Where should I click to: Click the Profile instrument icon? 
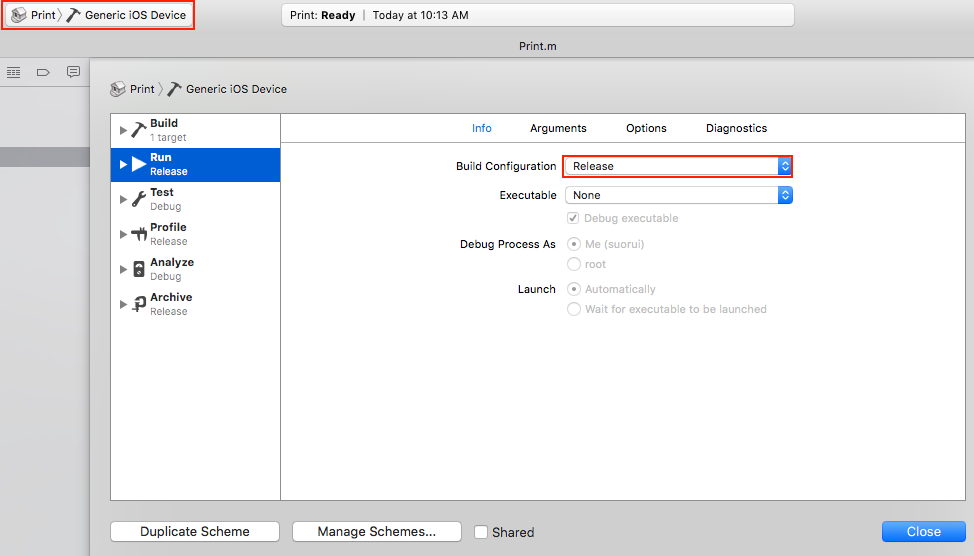click(139, 234)
